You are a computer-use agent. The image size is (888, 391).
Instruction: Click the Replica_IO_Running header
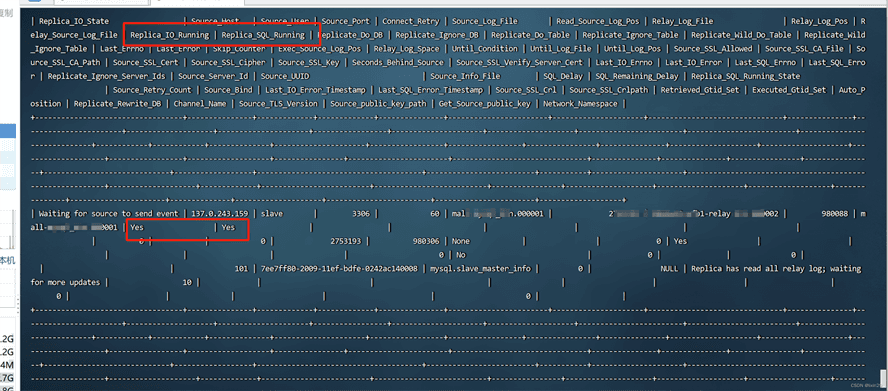170,35
